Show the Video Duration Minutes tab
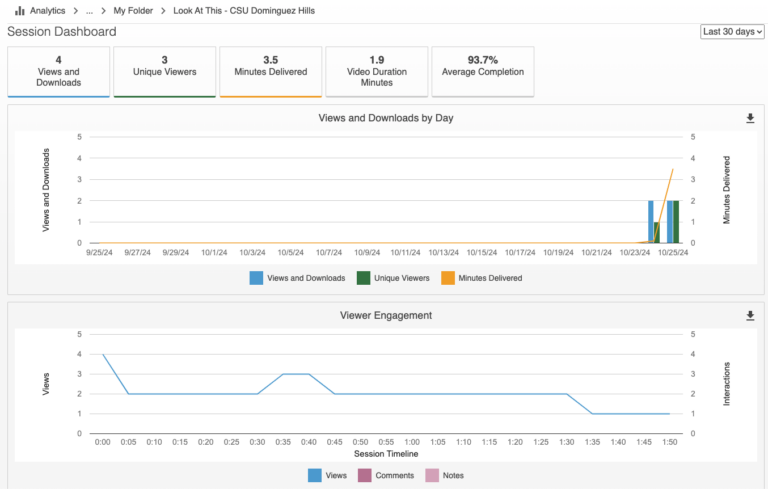 [376, 71]
